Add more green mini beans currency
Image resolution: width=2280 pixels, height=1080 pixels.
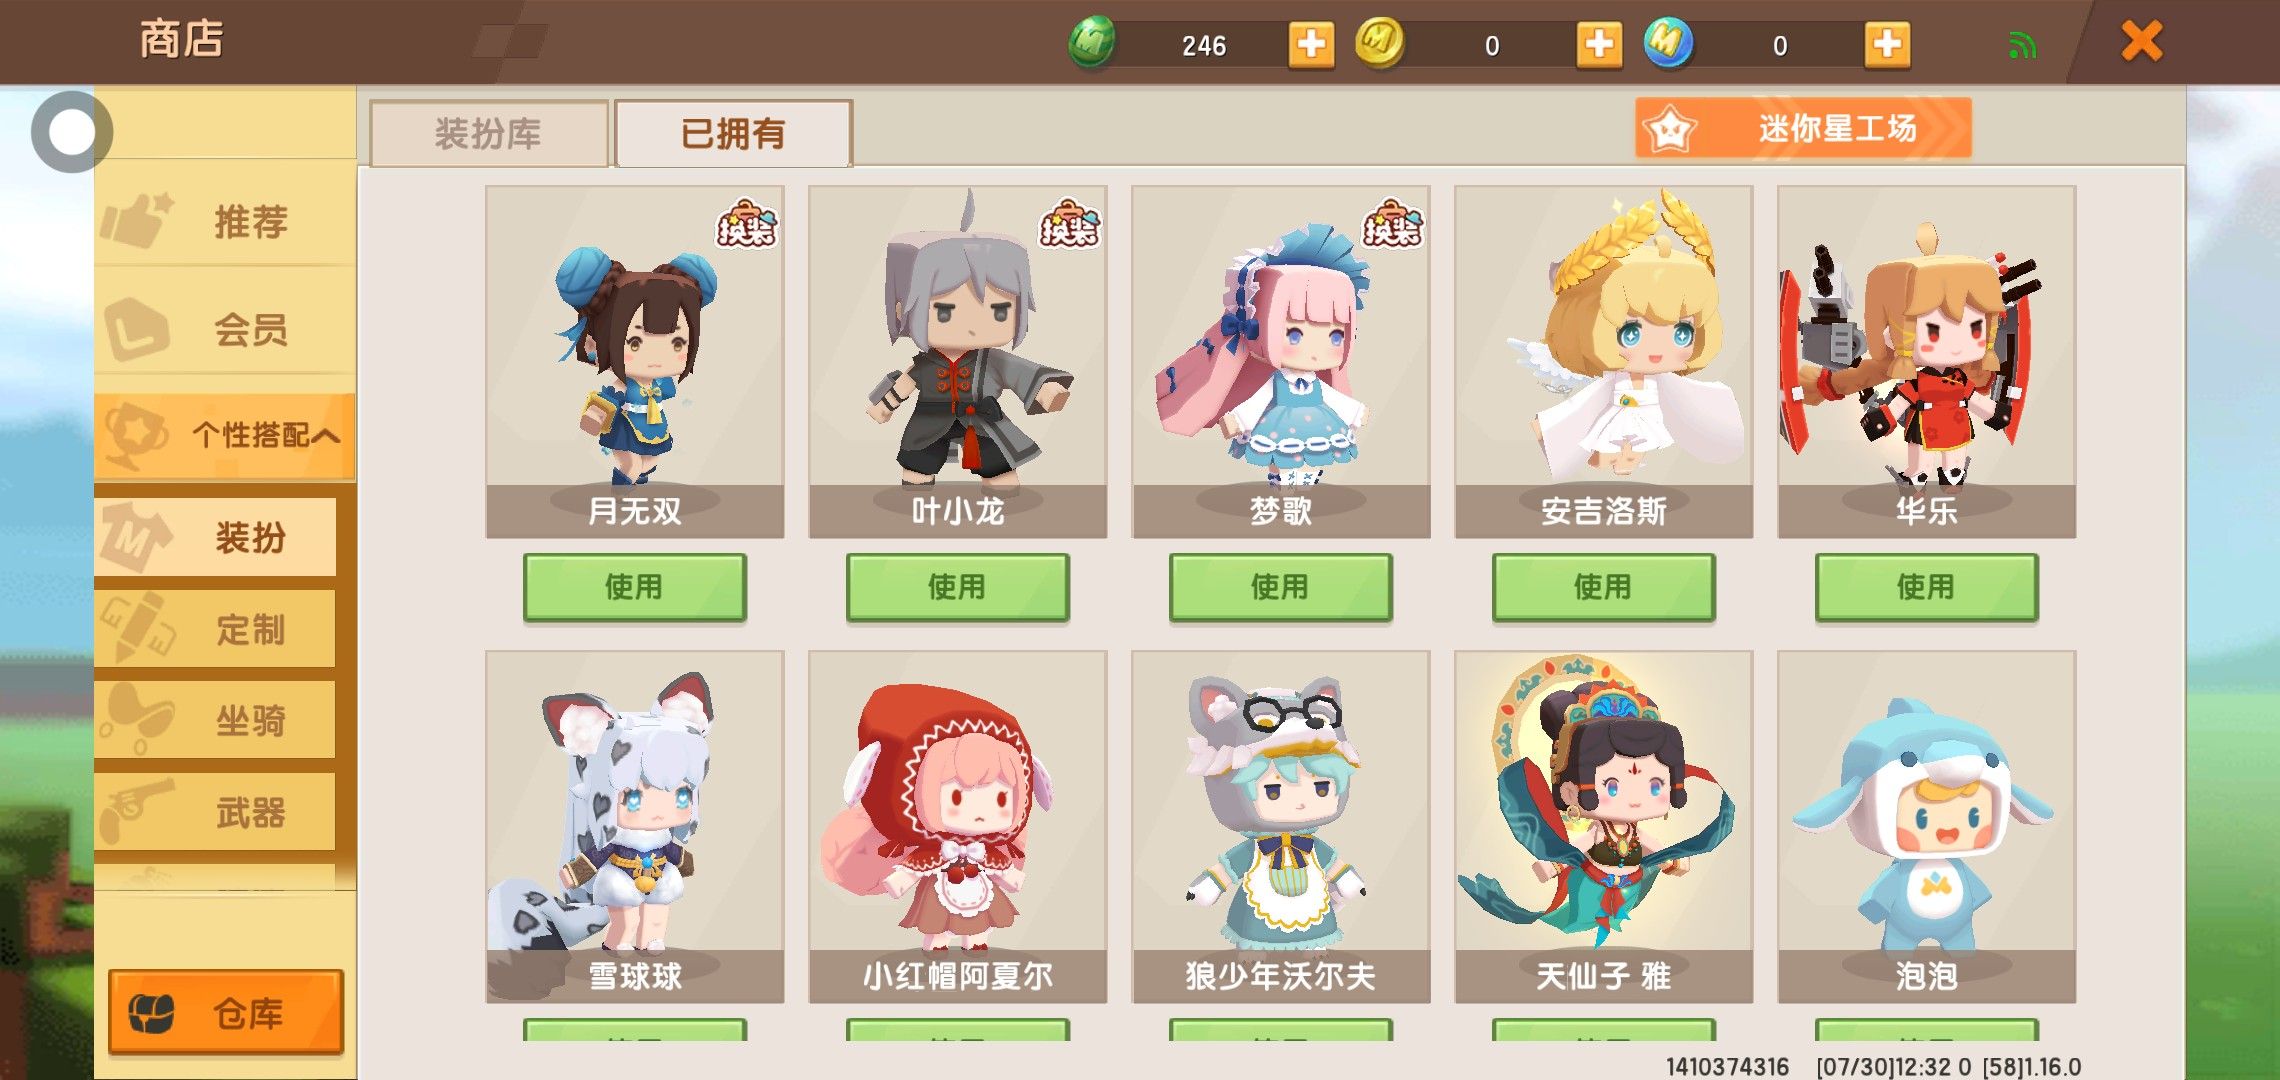(1311, 45)
